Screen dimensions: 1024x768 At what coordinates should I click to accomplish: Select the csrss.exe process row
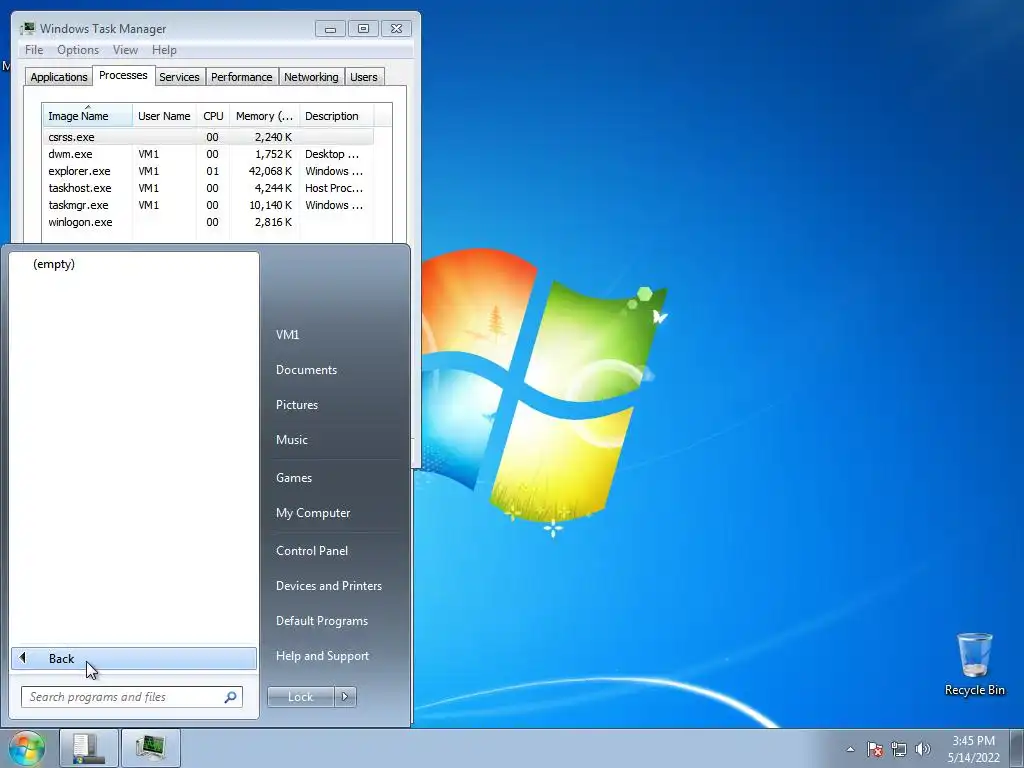(x=209, y=137)
